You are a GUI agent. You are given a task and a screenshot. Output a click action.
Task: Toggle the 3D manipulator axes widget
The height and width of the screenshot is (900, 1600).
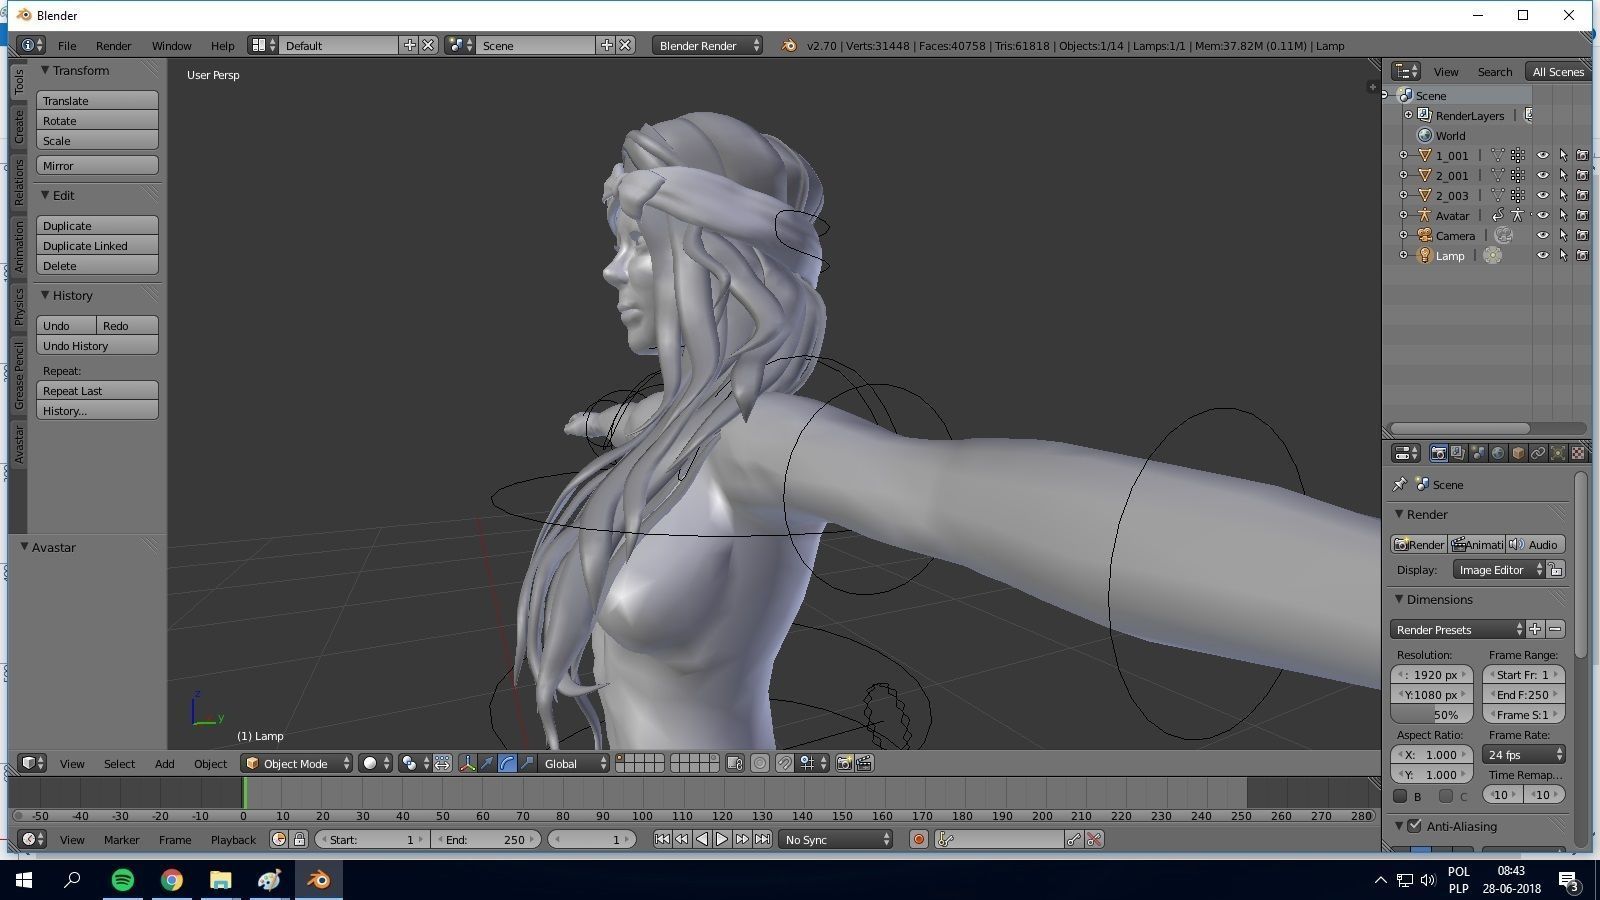pos(467,763)
